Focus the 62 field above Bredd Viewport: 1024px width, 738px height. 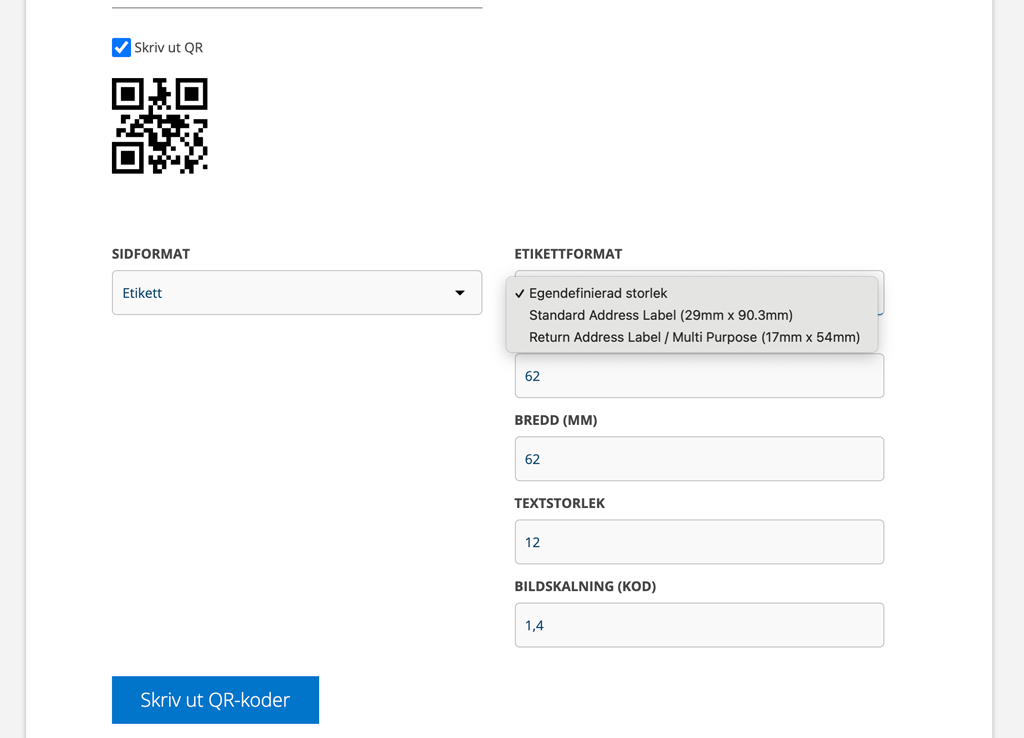click(699, 376)
